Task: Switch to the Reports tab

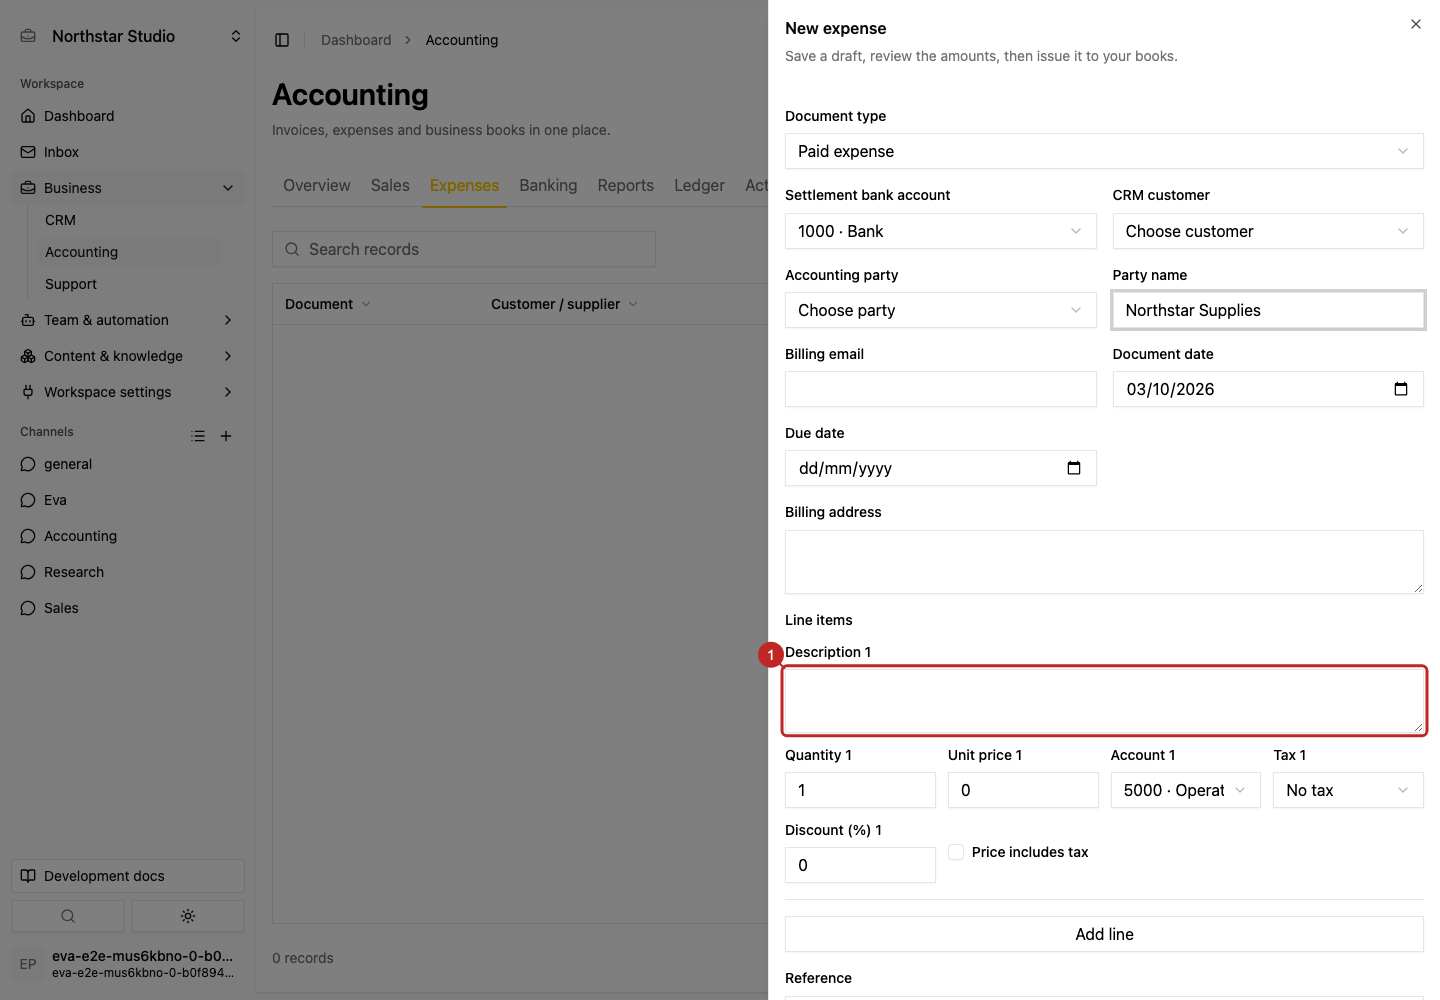Action: click(625, 185)
